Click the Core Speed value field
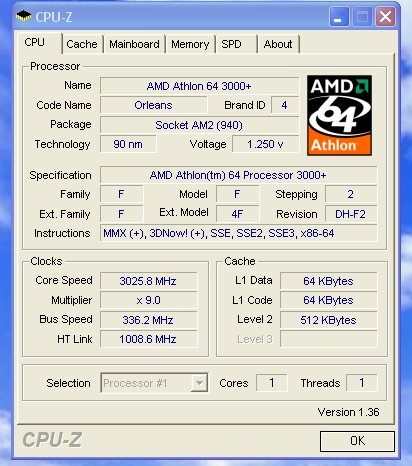This screenshot has width=412, height=466. (148, 281)
